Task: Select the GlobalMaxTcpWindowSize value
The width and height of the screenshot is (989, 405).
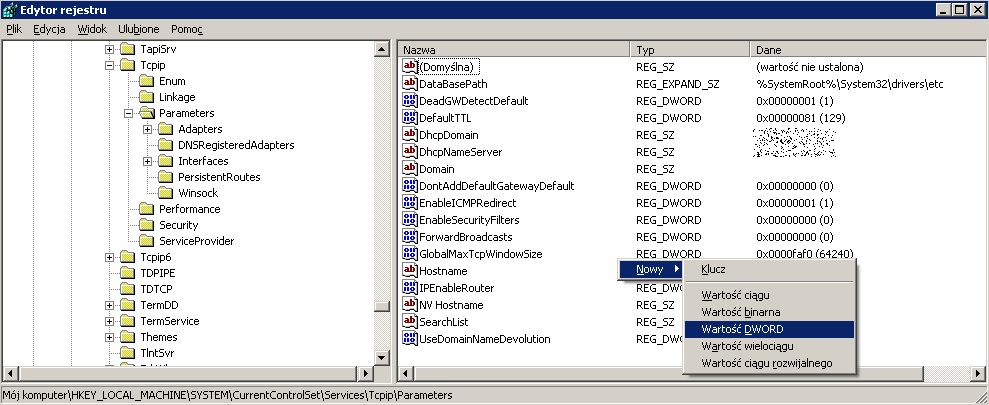Action: coord(480,254)
